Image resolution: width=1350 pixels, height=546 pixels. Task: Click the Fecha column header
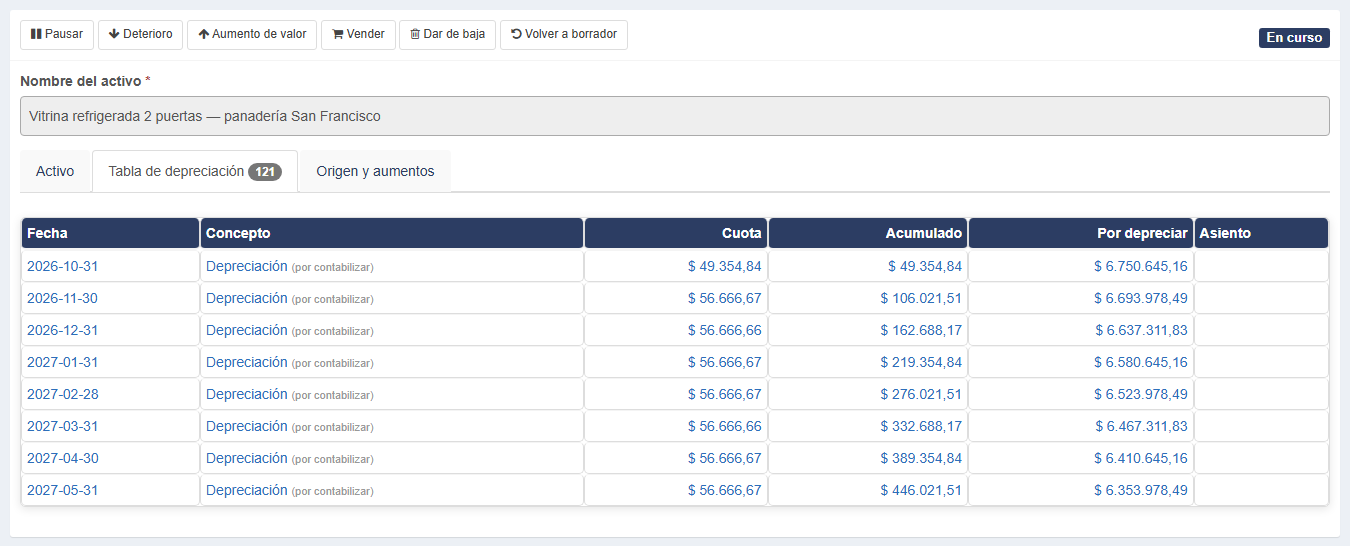[x=110, y=233]
